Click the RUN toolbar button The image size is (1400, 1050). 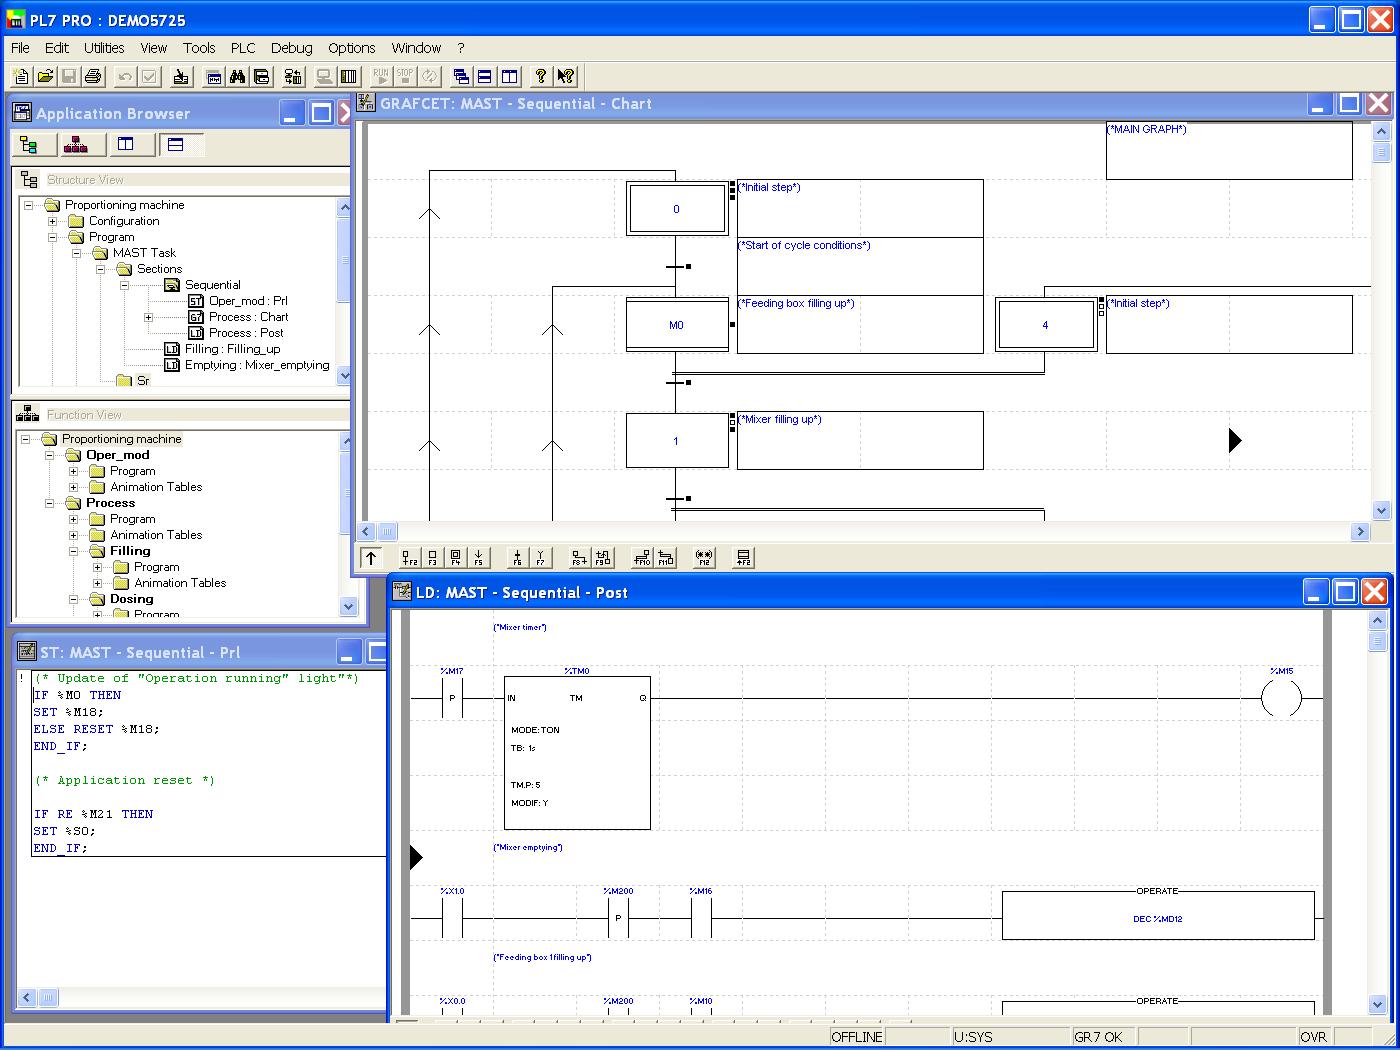[x=381, y=76]
